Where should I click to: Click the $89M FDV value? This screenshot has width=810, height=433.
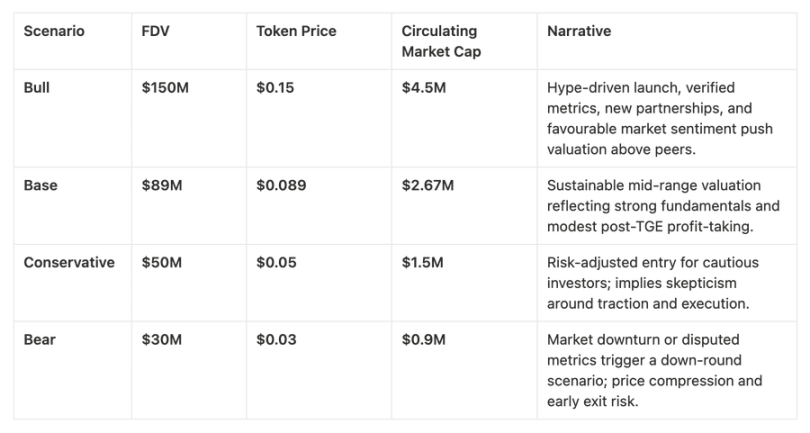click(162, 185)
